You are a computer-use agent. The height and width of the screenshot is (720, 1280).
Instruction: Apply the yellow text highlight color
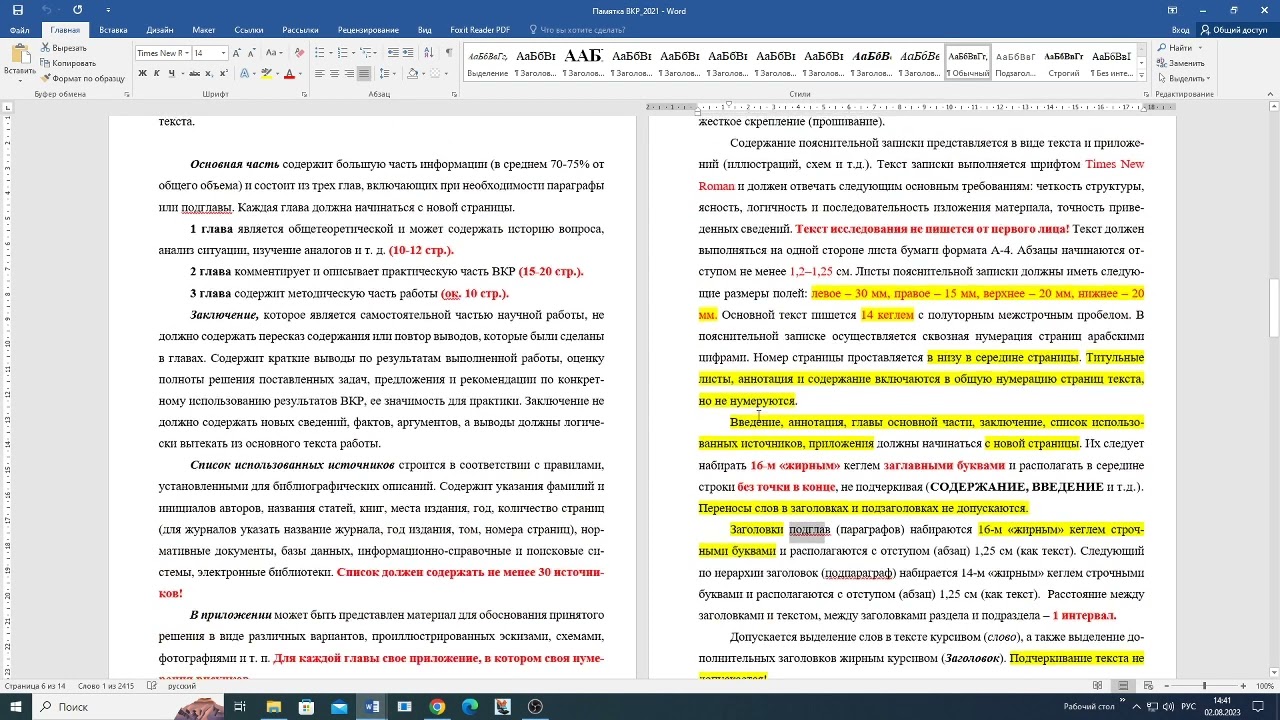coord(266,74)
